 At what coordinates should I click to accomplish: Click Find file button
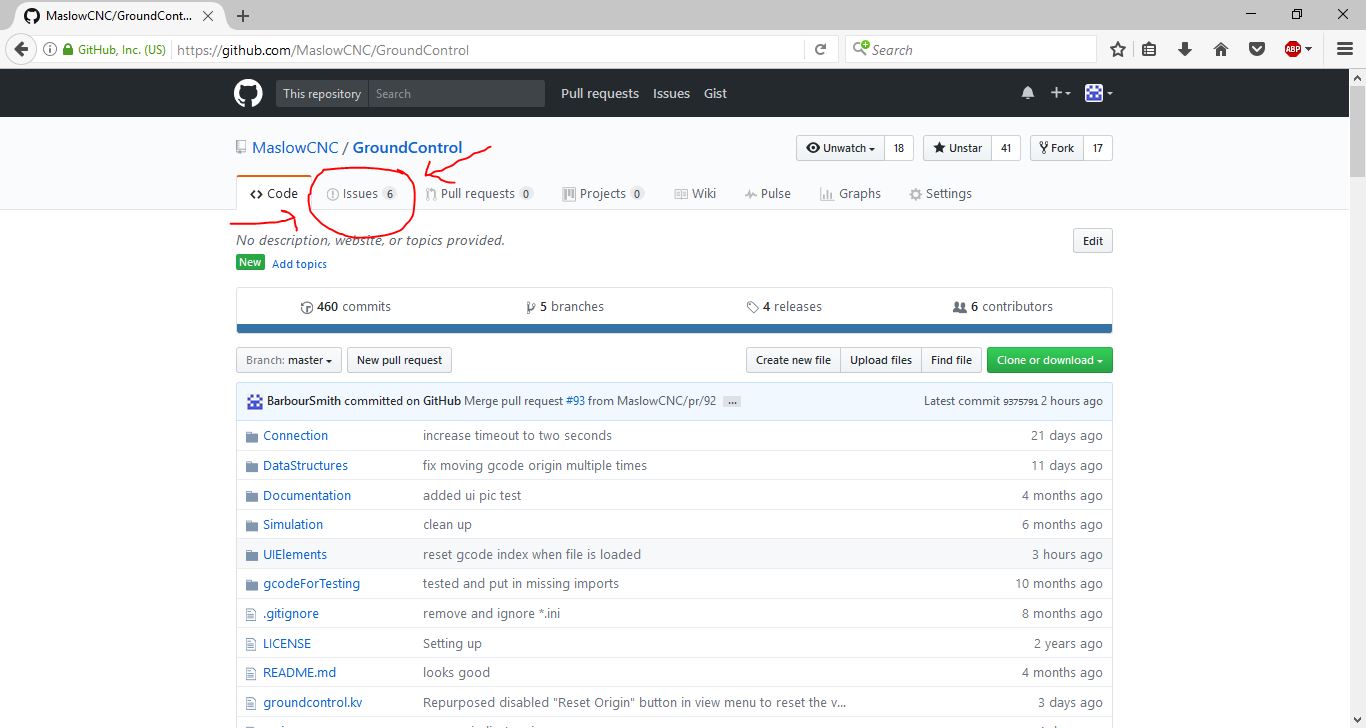click(x=951, y=360)
